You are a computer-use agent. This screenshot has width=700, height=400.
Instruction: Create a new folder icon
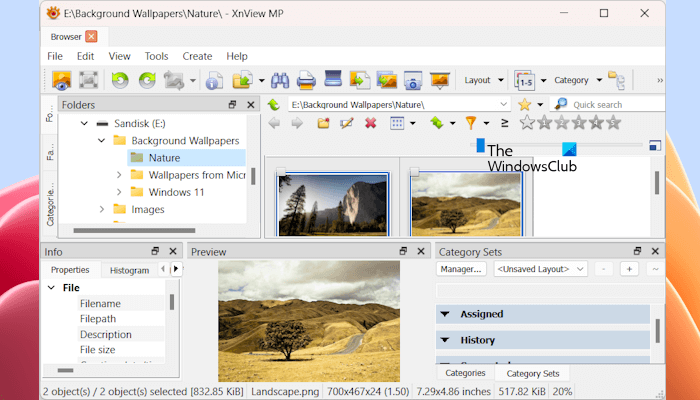pyautogui.click(x=323, y=123)
